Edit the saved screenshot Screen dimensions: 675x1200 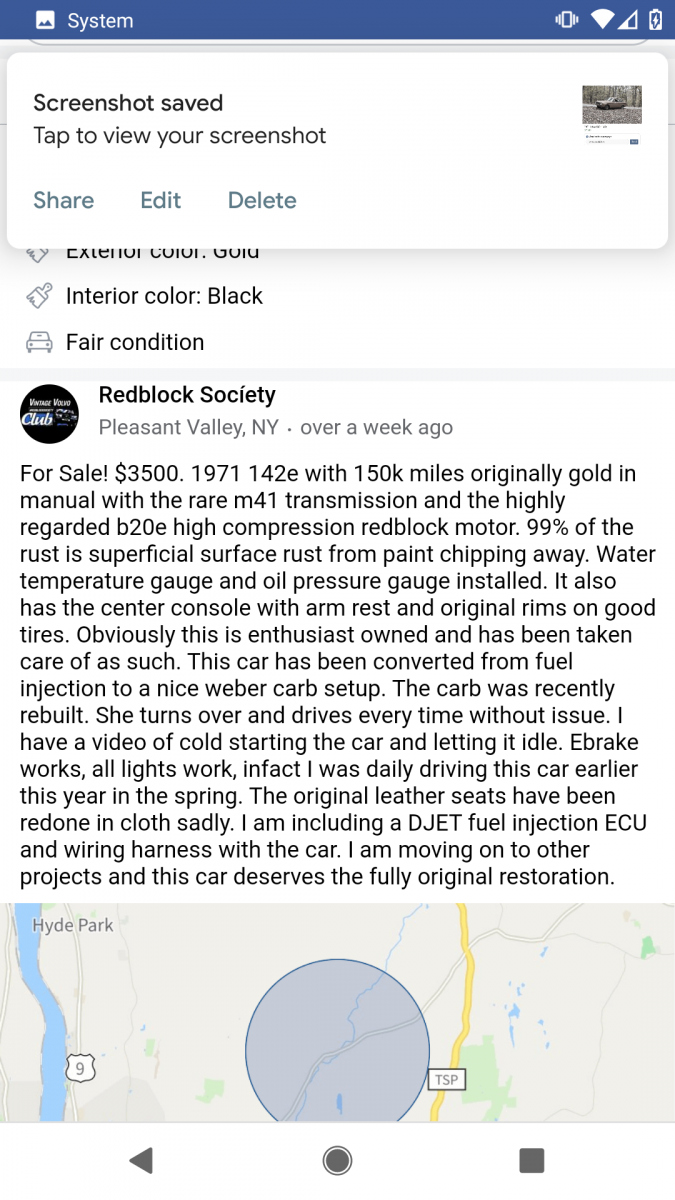click(160, 200)
